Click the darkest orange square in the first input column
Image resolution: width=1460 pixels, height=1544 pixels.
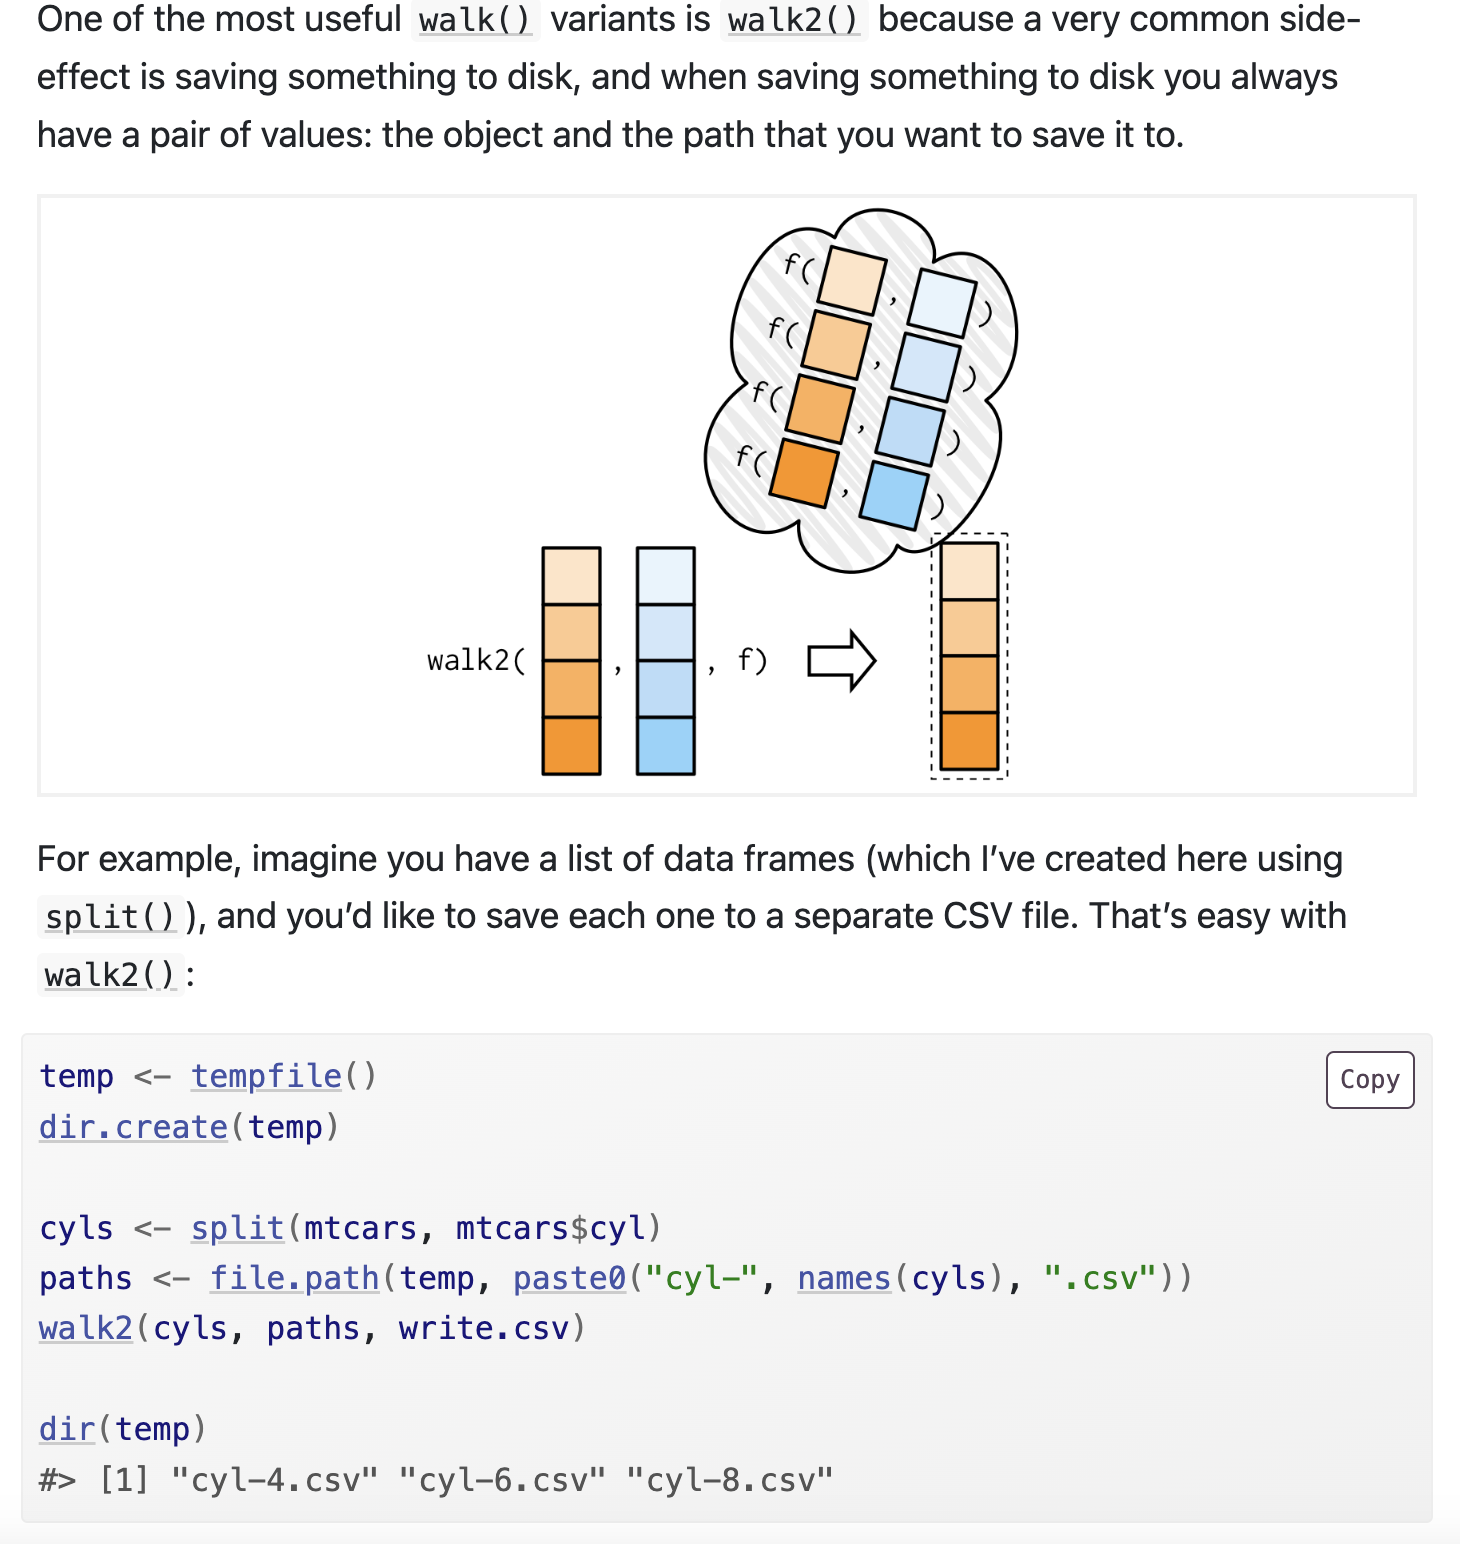click(x=571, y=746)
